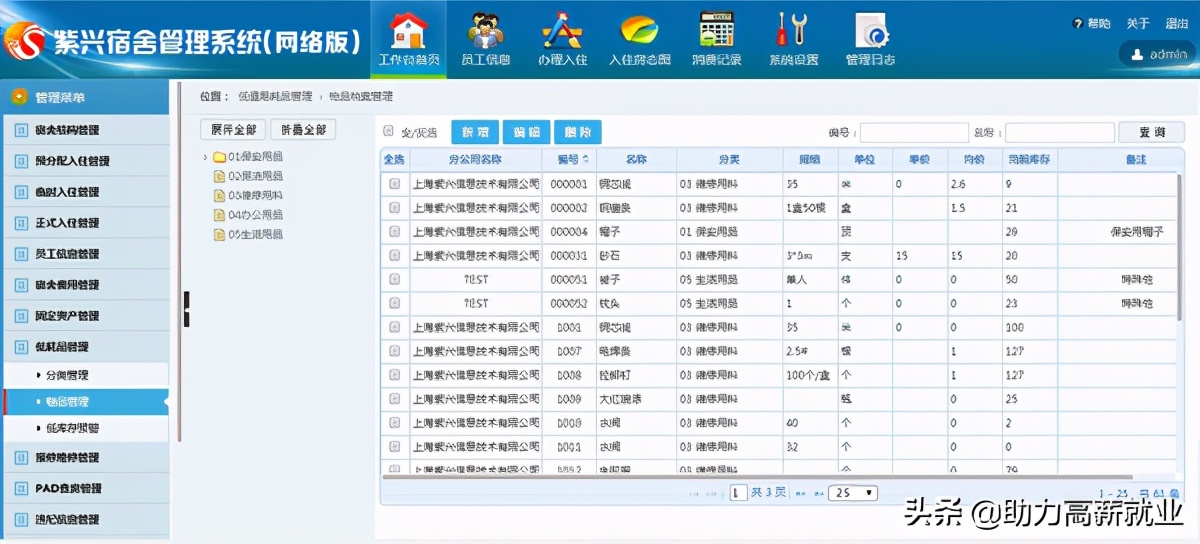Click icon of first sidebar item 宿舍结构管理
This screenshot has height=544, width=1200.
coord(21,130)
